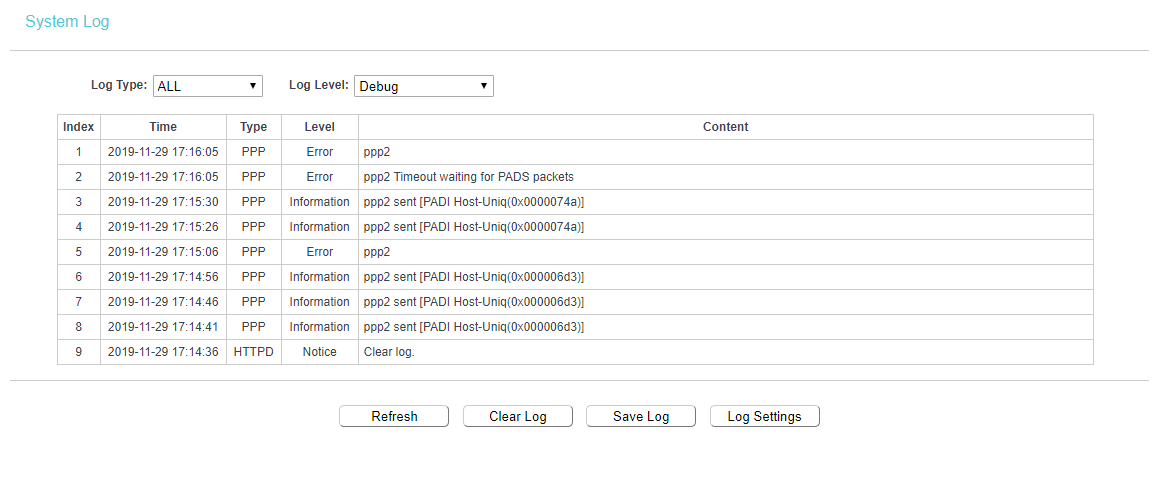Click the Save Log button
The image size is (1165, 504).
click(641, 416)
